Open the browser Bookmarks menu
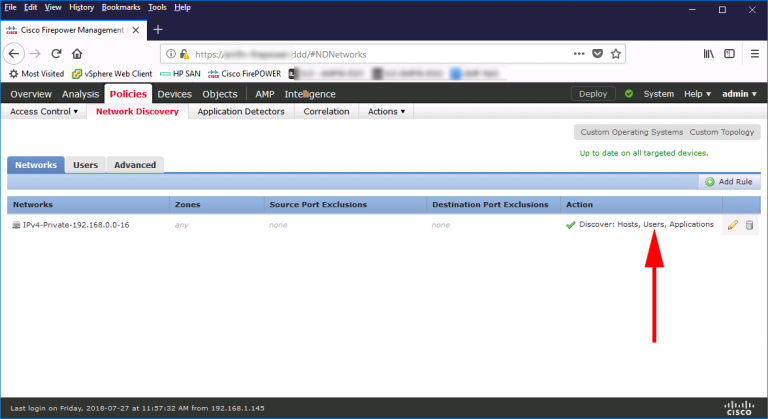768x419 pixels. (x=121, y=7)
